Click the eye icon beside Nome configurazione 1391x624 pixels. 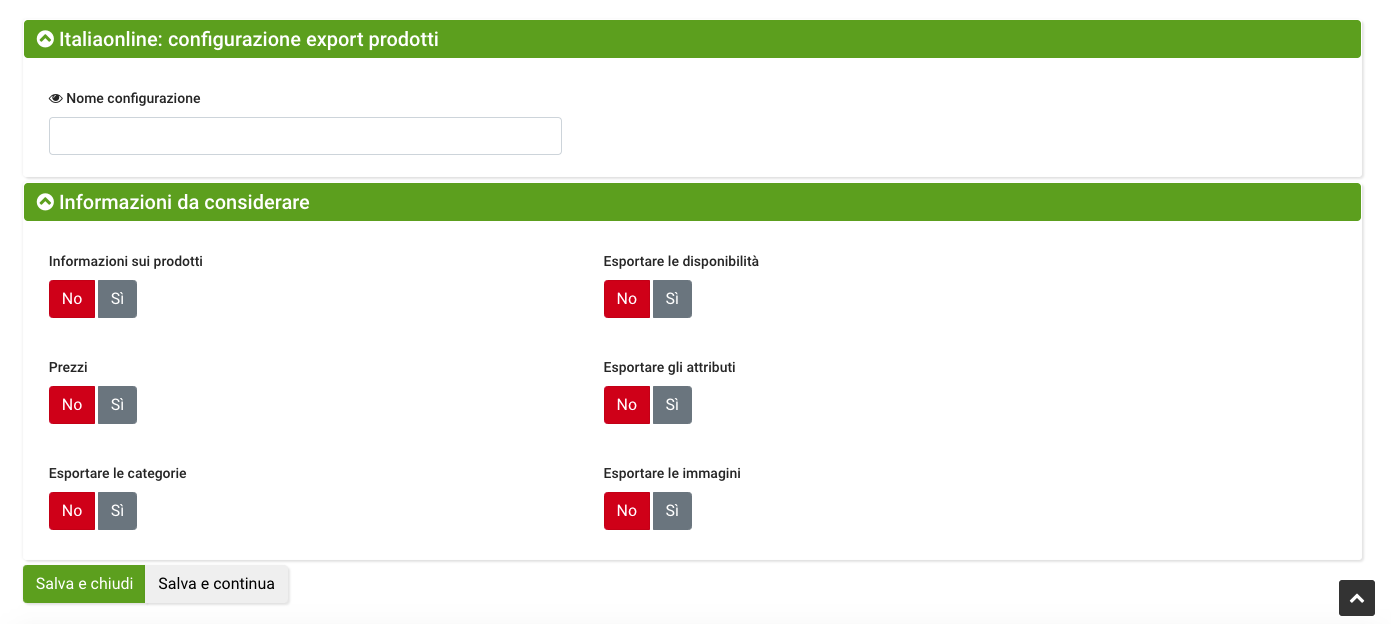pos(56,99)
